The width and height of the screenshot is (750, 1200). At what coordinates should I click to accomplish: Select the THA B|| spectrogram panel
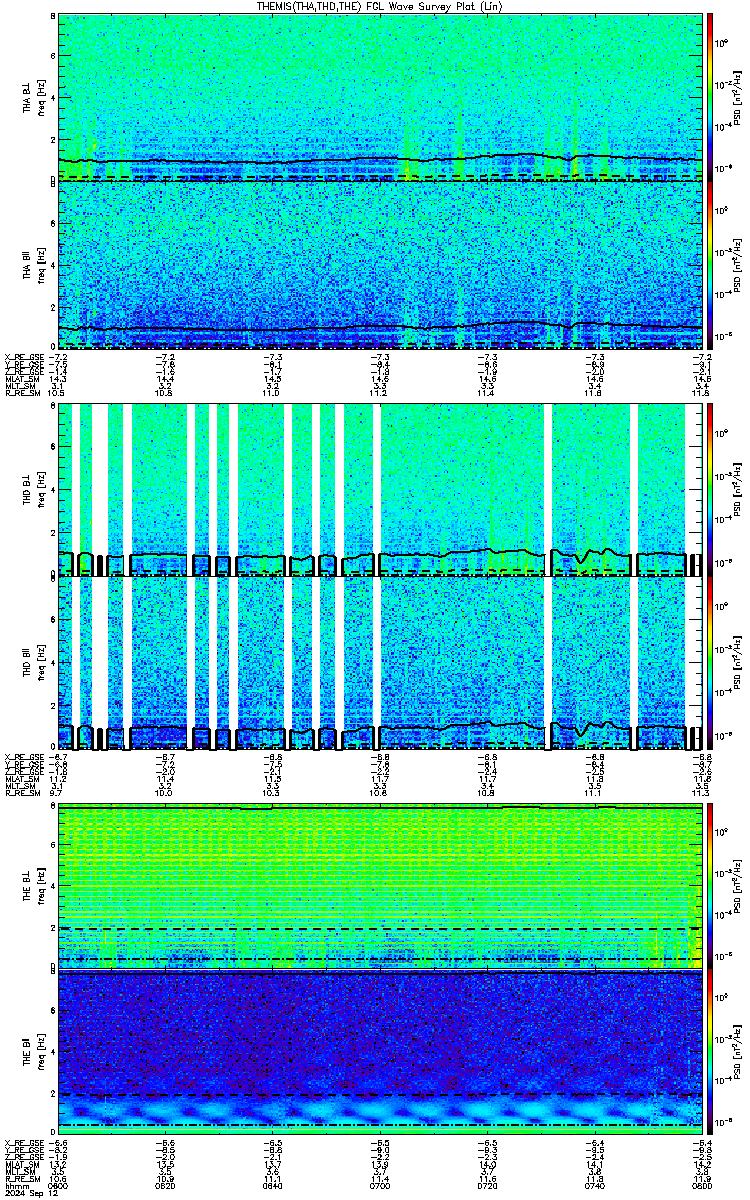(381, 265)
